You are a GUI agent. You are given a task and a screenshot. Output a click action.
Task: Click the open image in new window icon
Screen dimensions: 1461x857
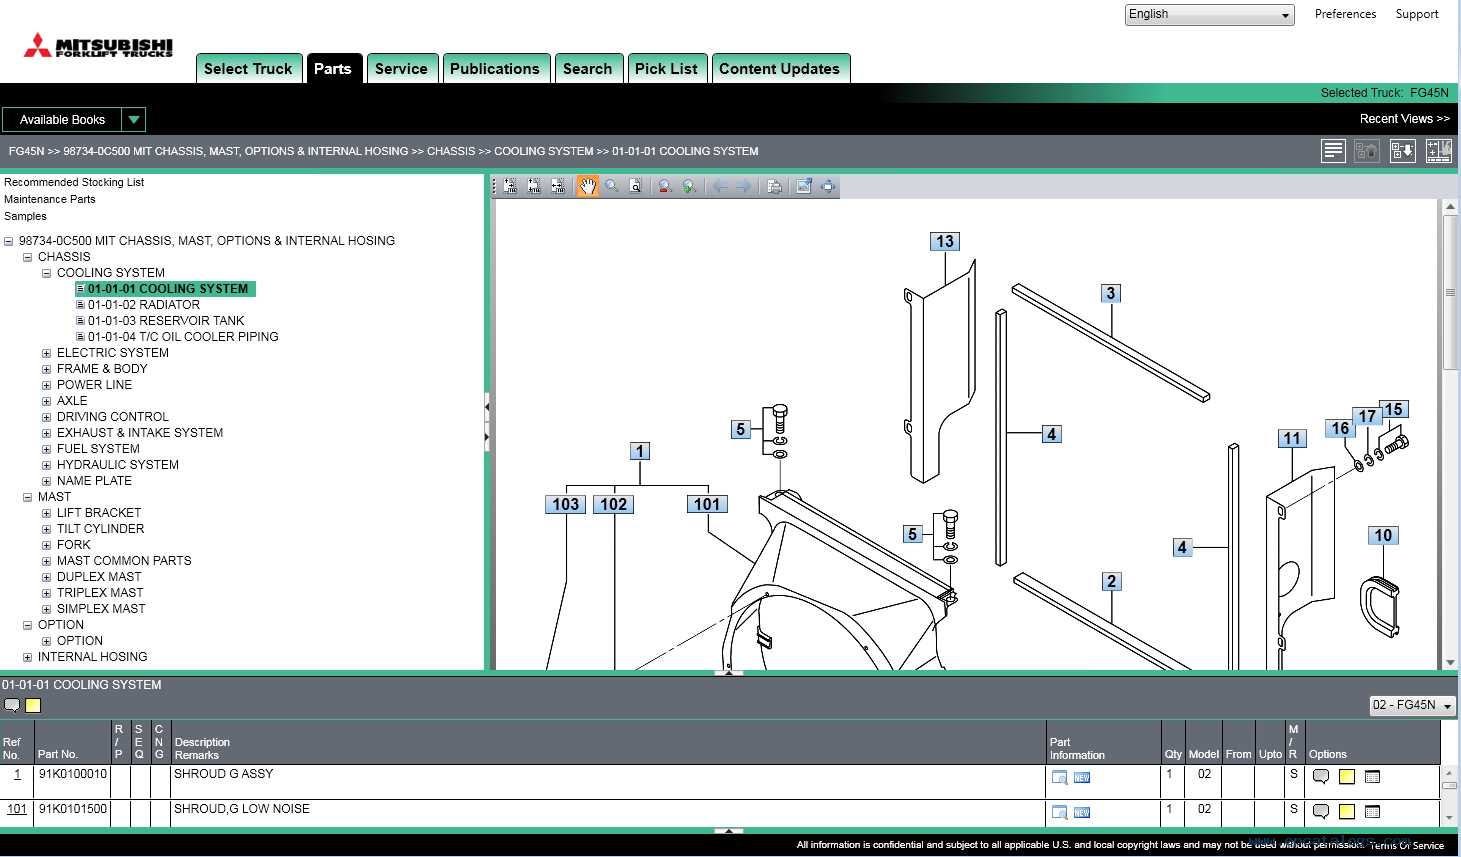tap(804, 186)
